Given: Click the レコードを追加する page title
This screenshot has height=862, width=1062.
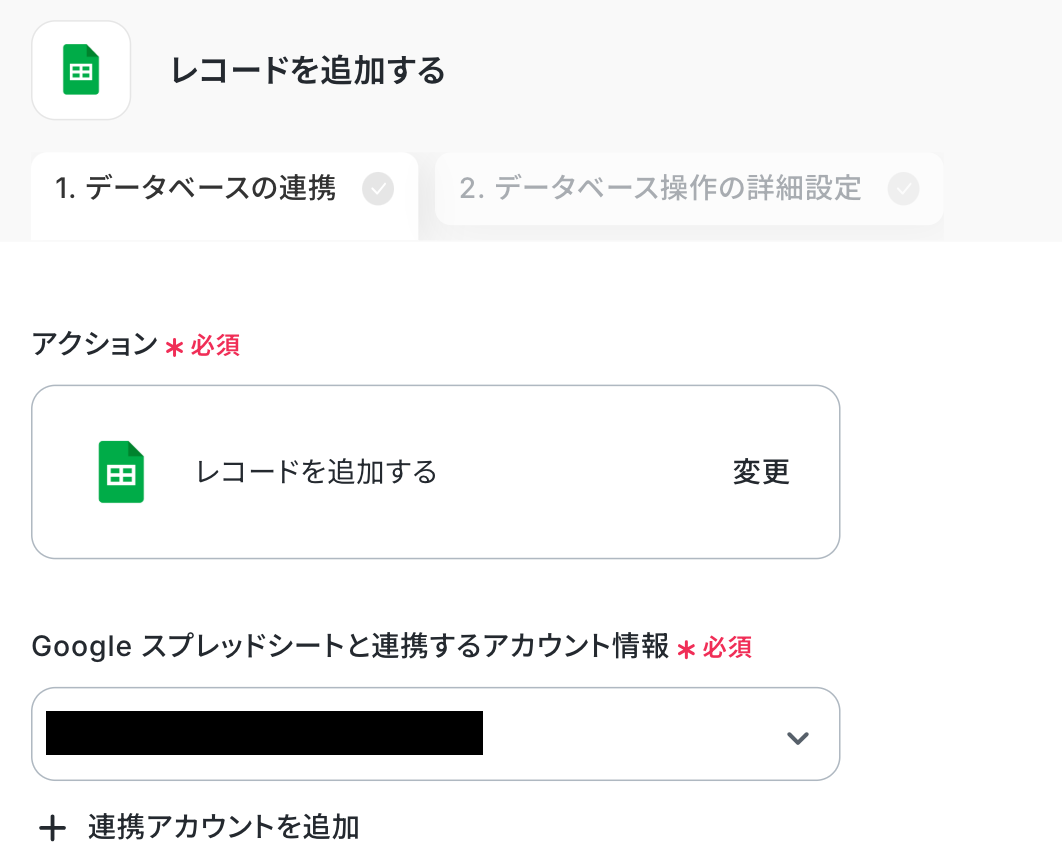Looking at the screenshot, I should 308,71.
